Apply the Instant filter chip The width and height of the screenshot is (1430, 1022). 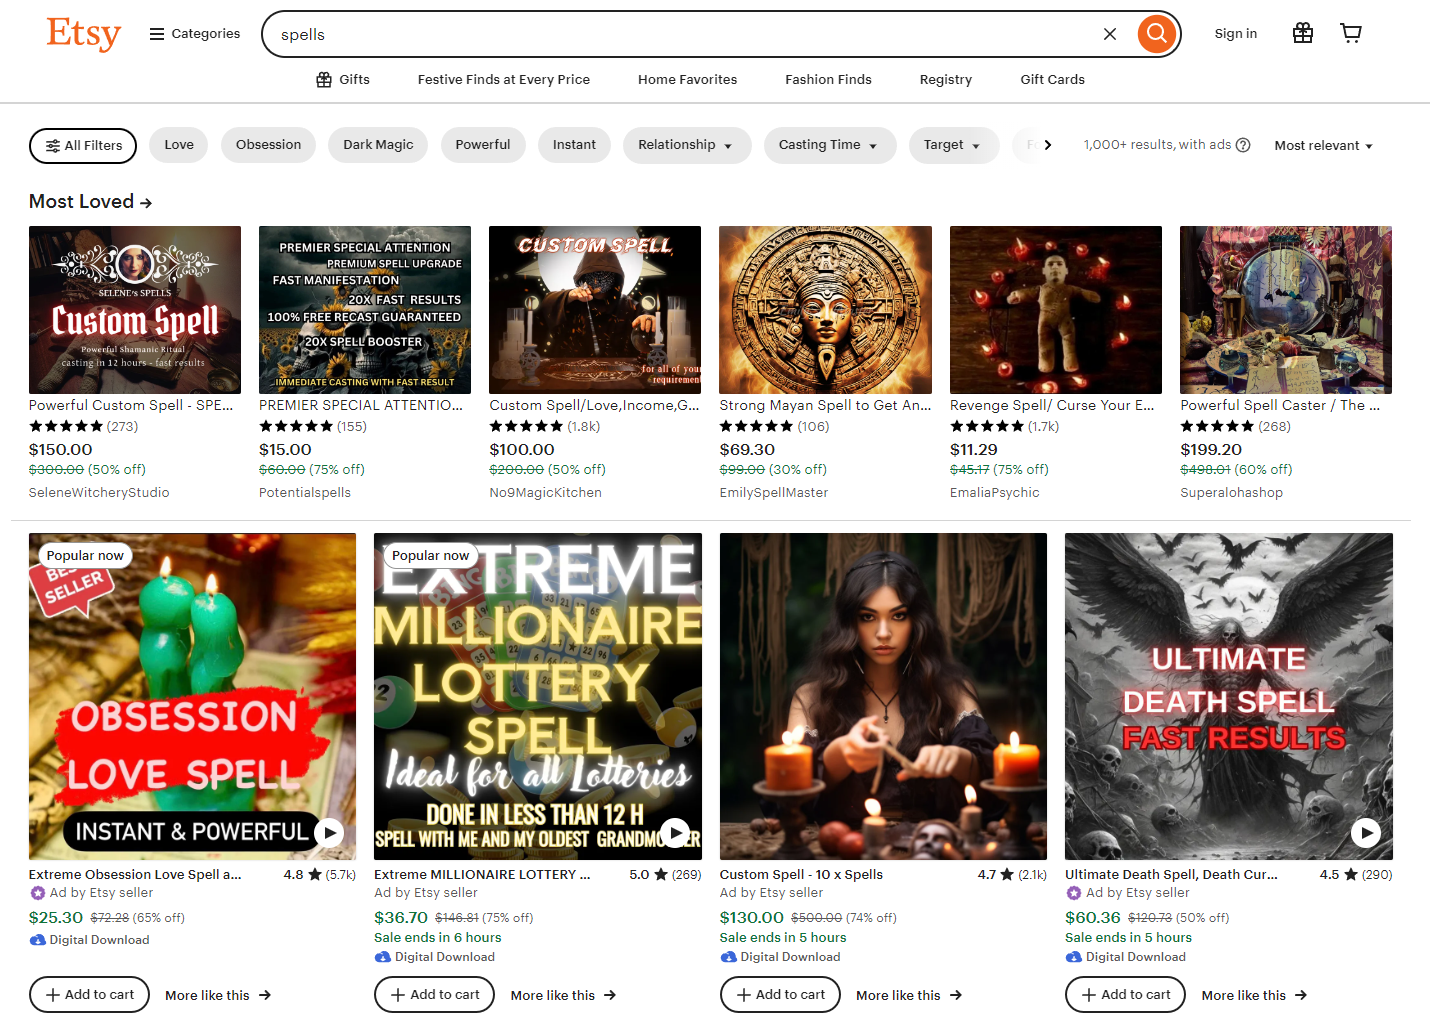click(x=574, y=145)
